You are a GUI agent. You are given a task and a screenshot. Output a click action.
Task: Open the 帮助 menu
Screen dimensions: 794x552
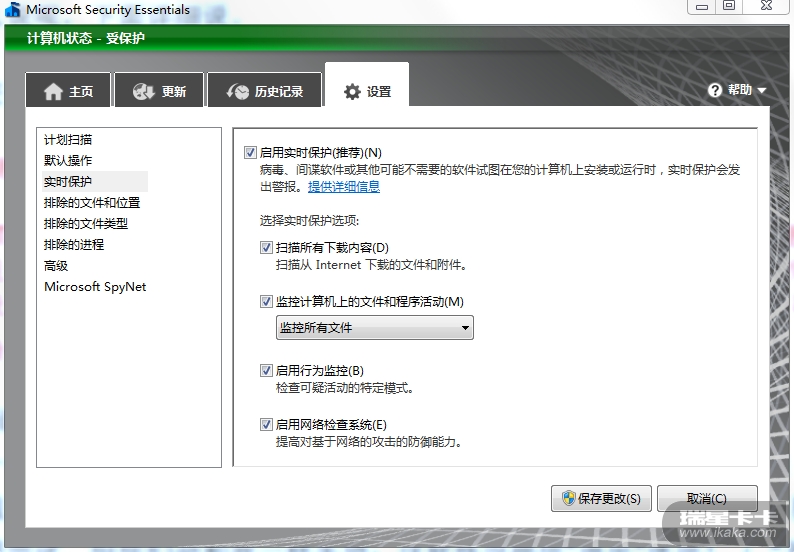coord(737,90)
